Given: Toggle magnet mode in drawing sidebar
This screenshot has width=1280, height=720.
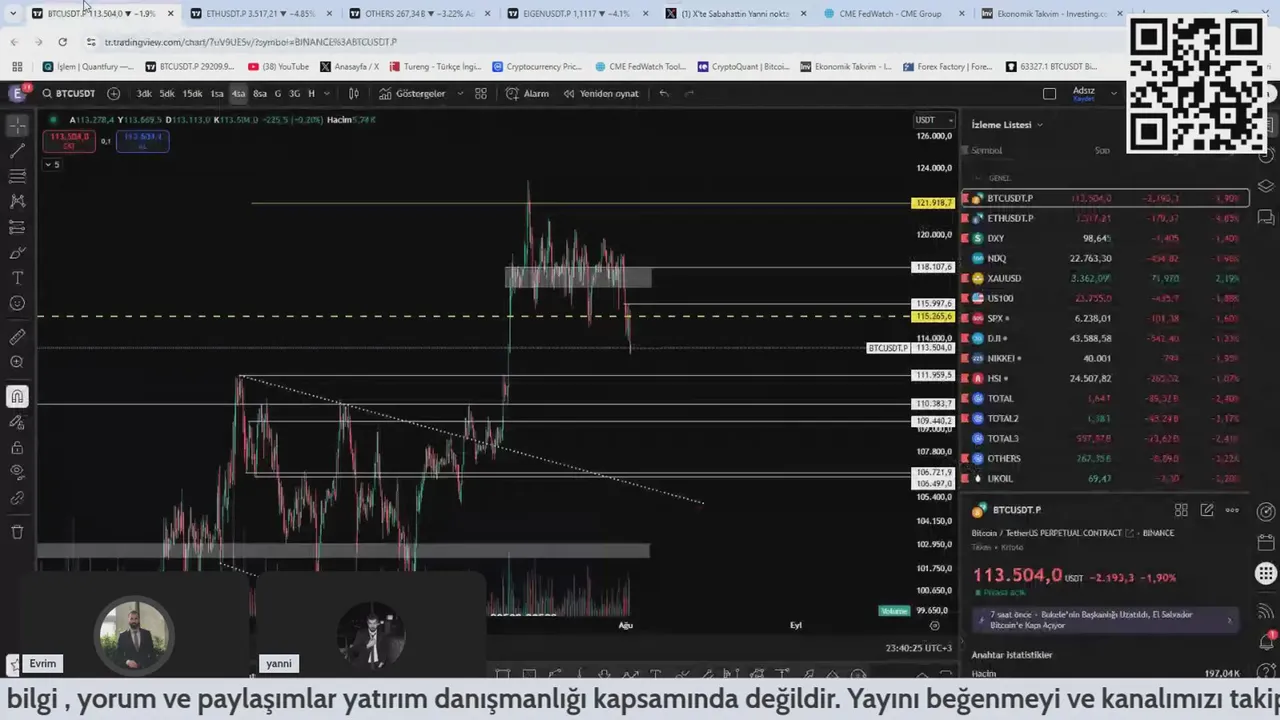Looking at the screenshot, I should click(17, 396).
